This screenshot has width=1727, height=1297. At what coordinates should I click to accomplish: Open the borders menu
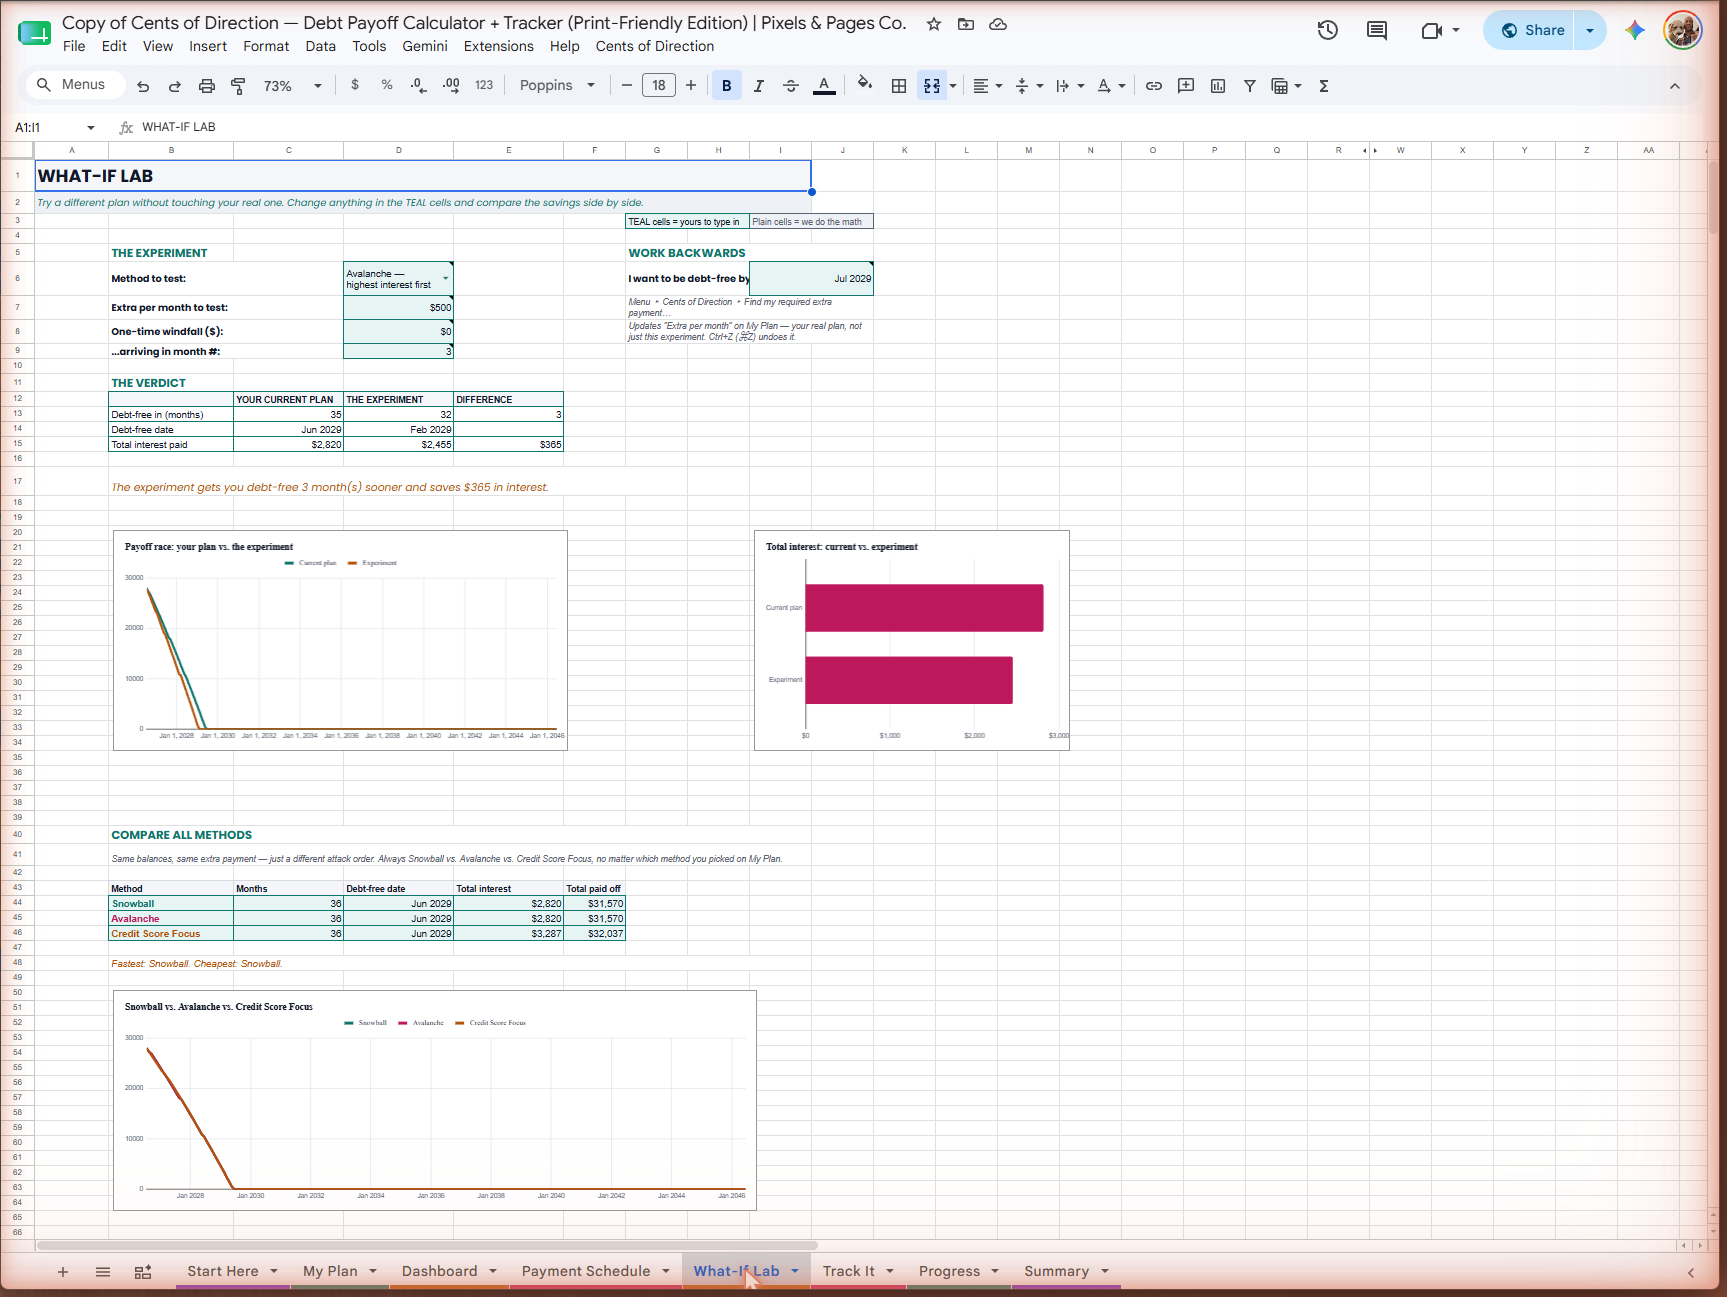coord(899,86)
